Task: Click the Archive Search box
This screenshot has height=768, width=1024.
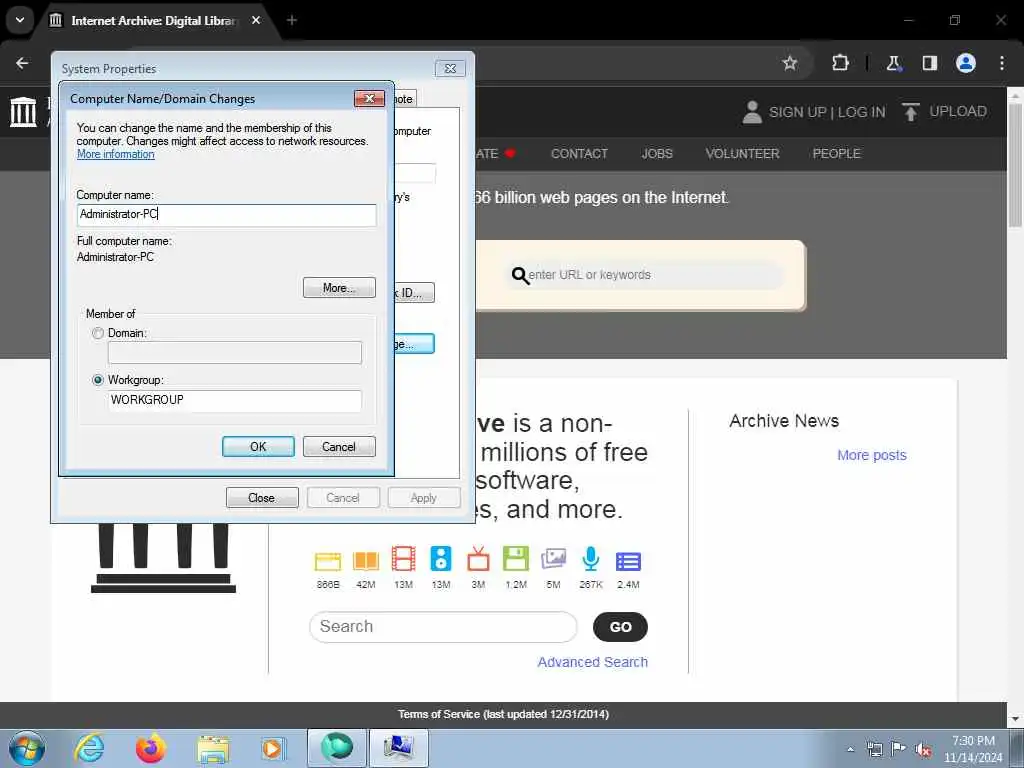Action: pos(443,627)
